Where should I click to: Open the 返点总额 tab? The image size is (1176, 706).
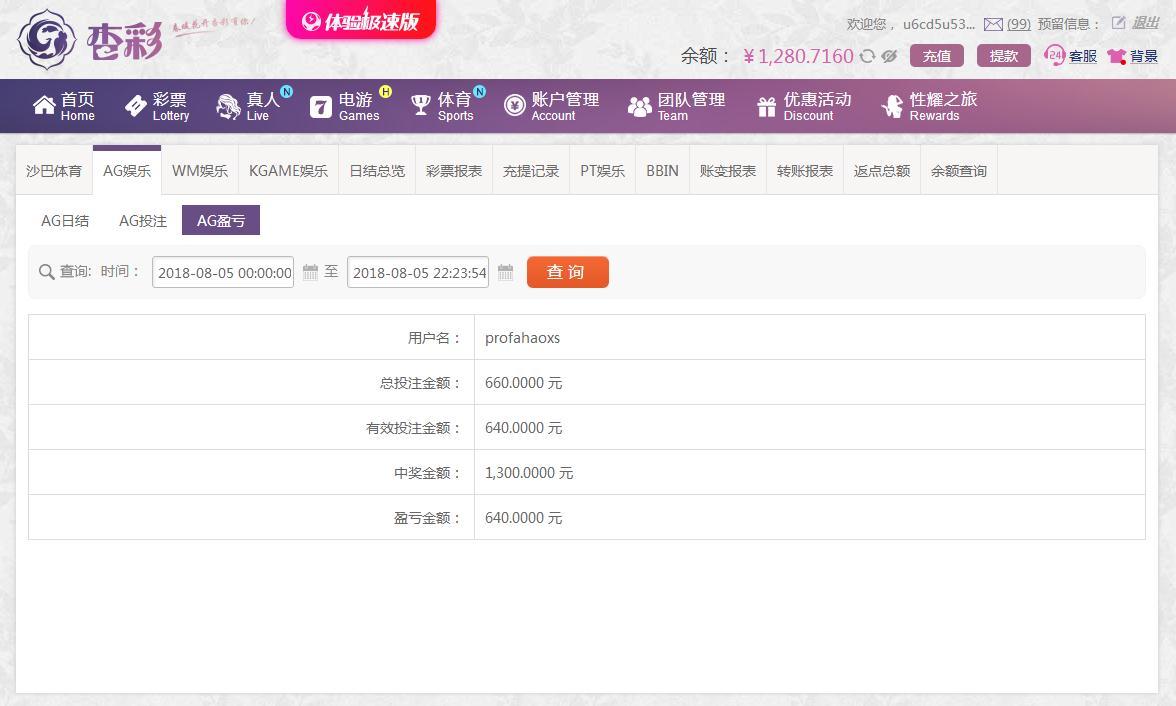click(882, 170)
